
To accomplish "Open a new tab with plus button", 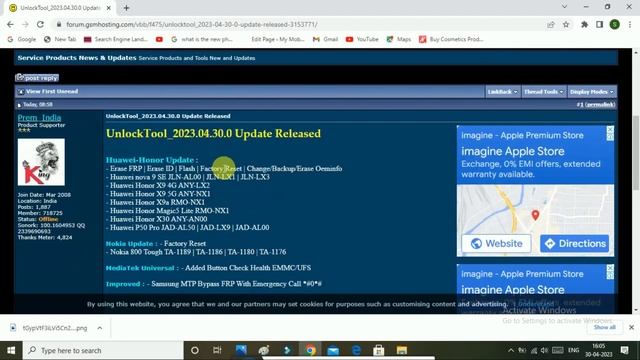I will 127,8.
